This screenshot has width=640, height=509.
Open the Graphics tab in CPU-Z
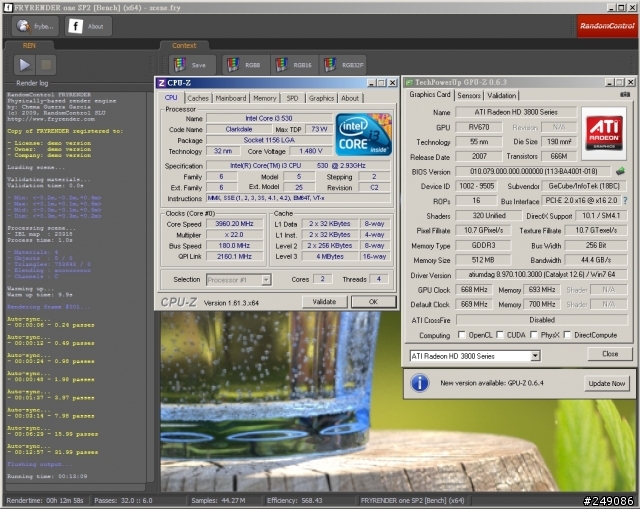click(x=321, y=98)
